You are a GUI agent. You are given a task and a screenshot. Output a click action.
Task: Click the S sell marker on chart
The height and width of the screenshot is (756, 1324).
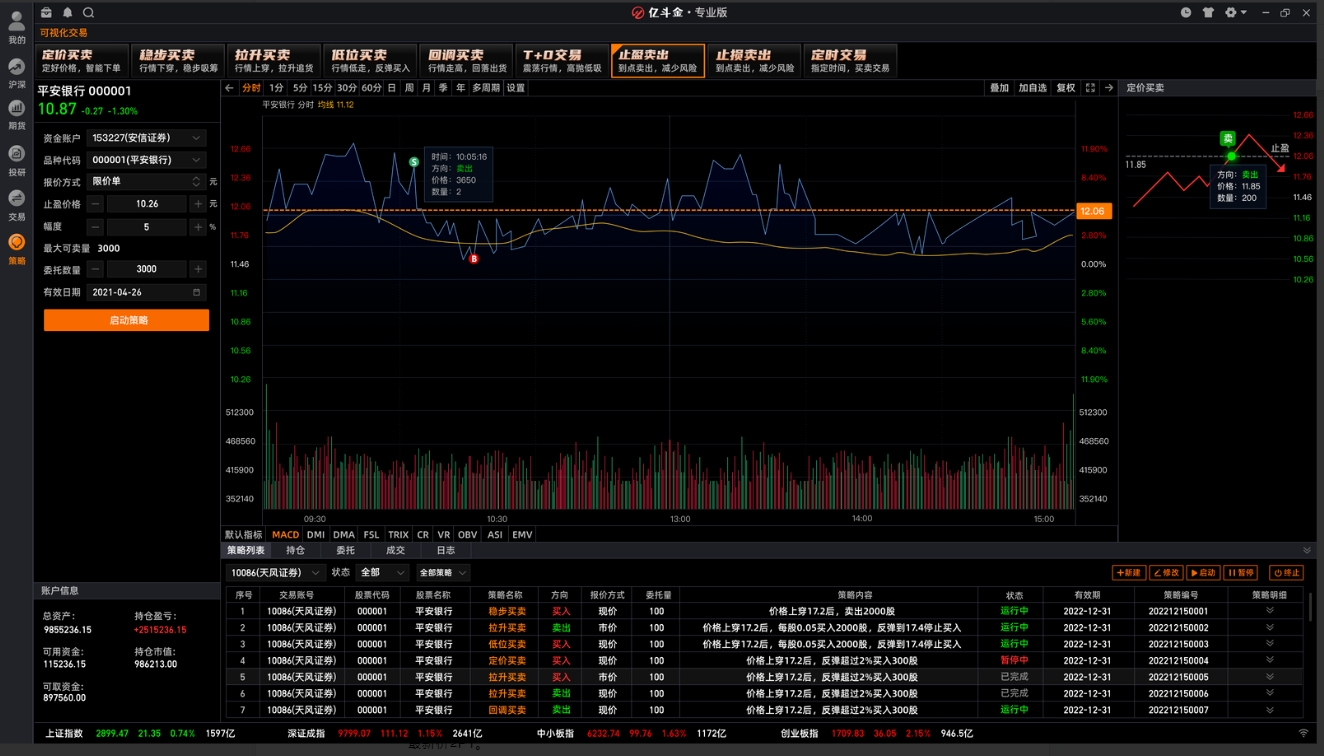413,162
